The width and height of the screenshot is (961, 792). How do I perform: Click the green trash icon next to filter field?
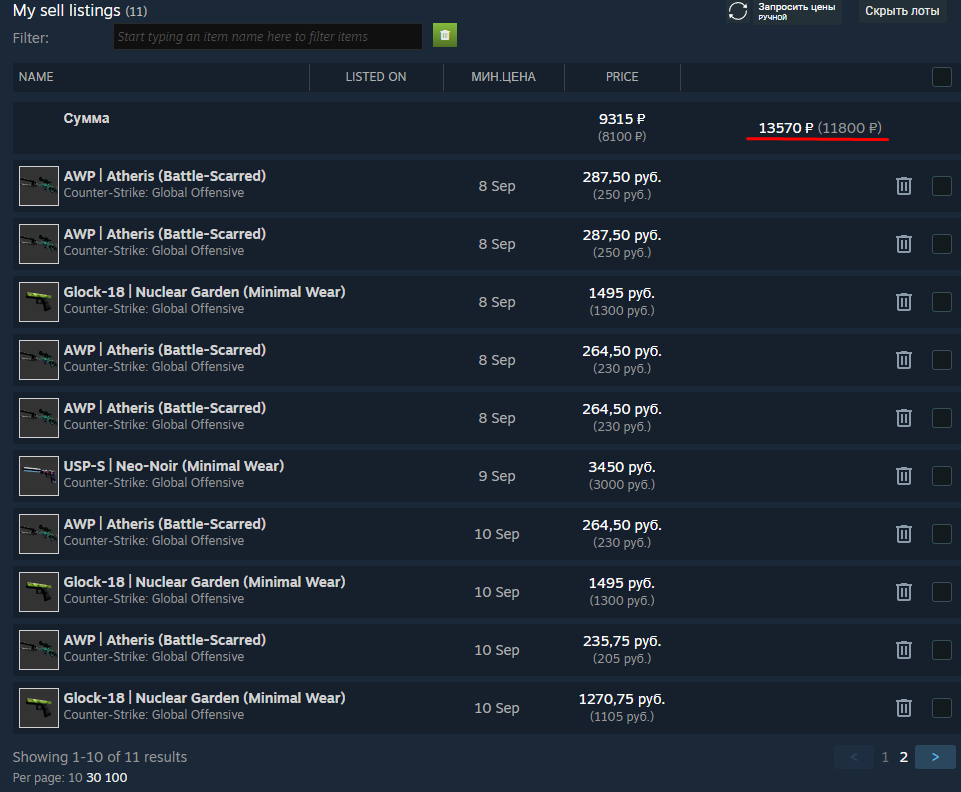pyautogui.click(x=444, y=35)
